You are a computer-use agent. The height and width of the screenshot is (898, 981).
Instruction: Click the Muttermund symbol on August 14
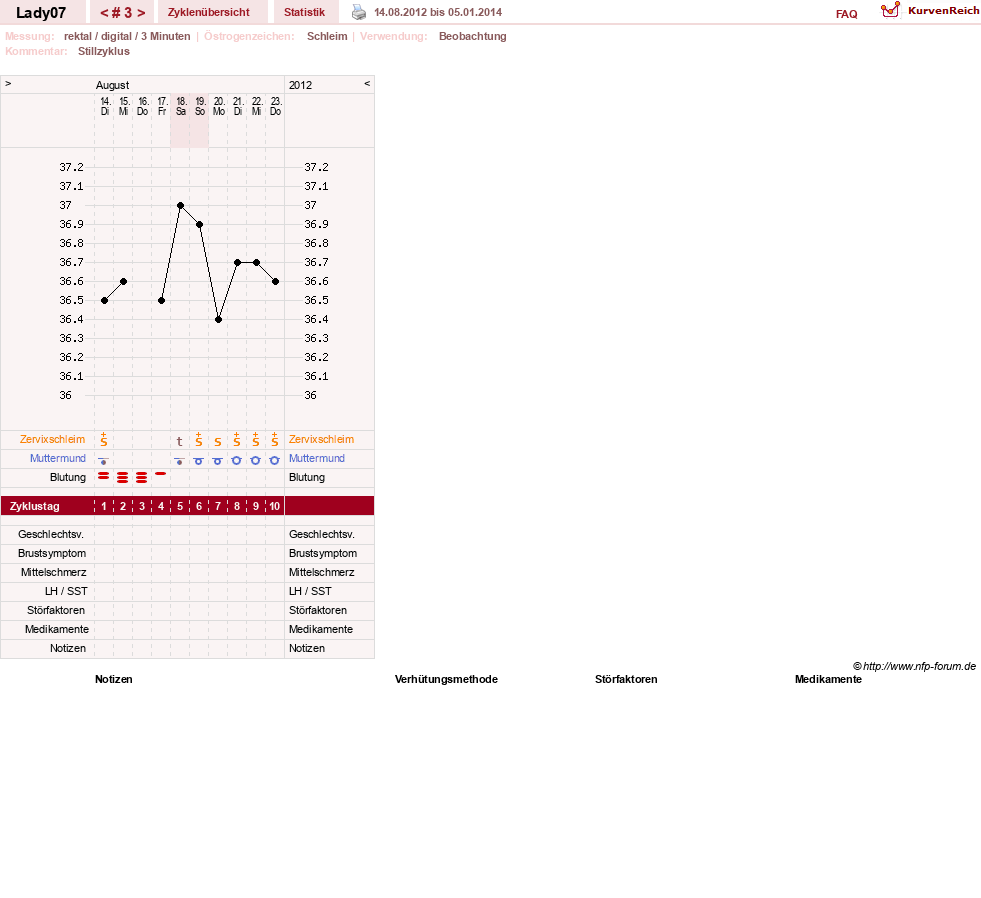[x=103, y=461]
